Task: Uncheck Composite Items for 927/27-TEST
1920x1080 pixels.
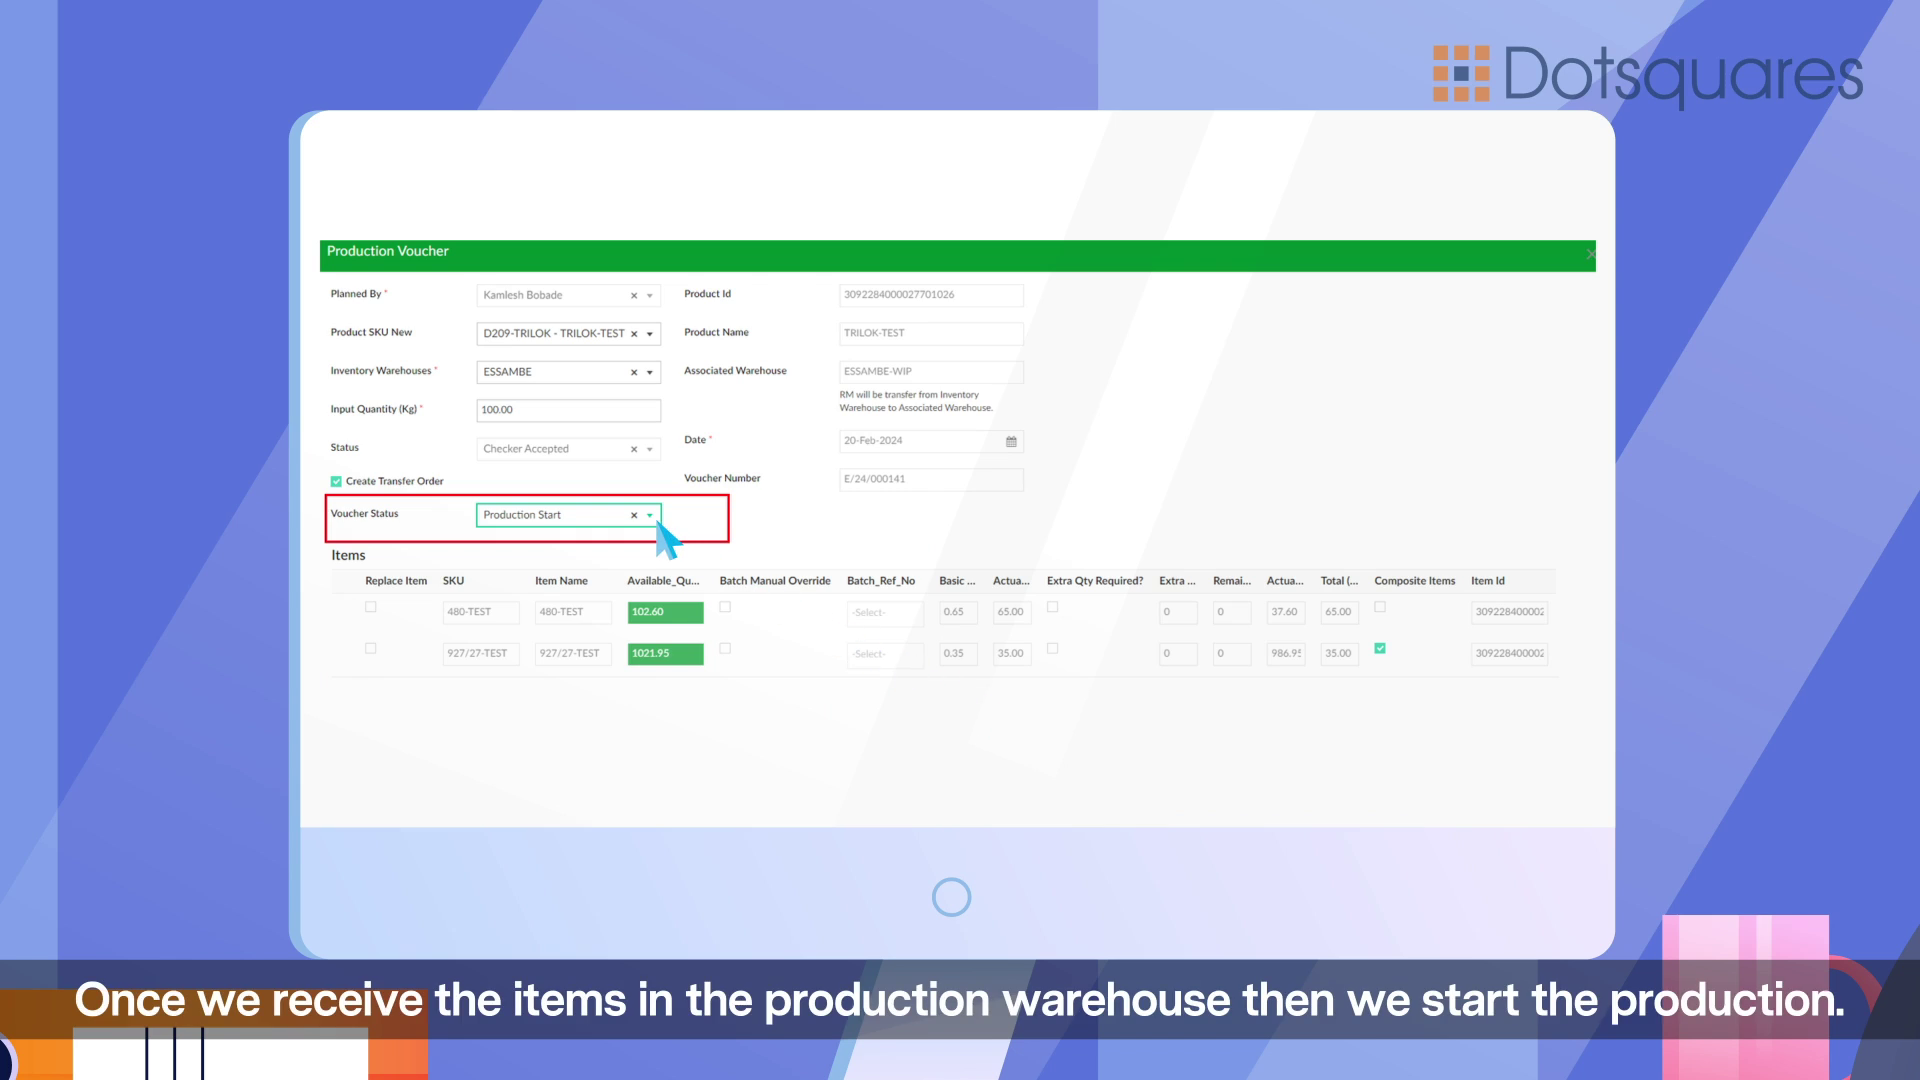Action: point(1380,648)
